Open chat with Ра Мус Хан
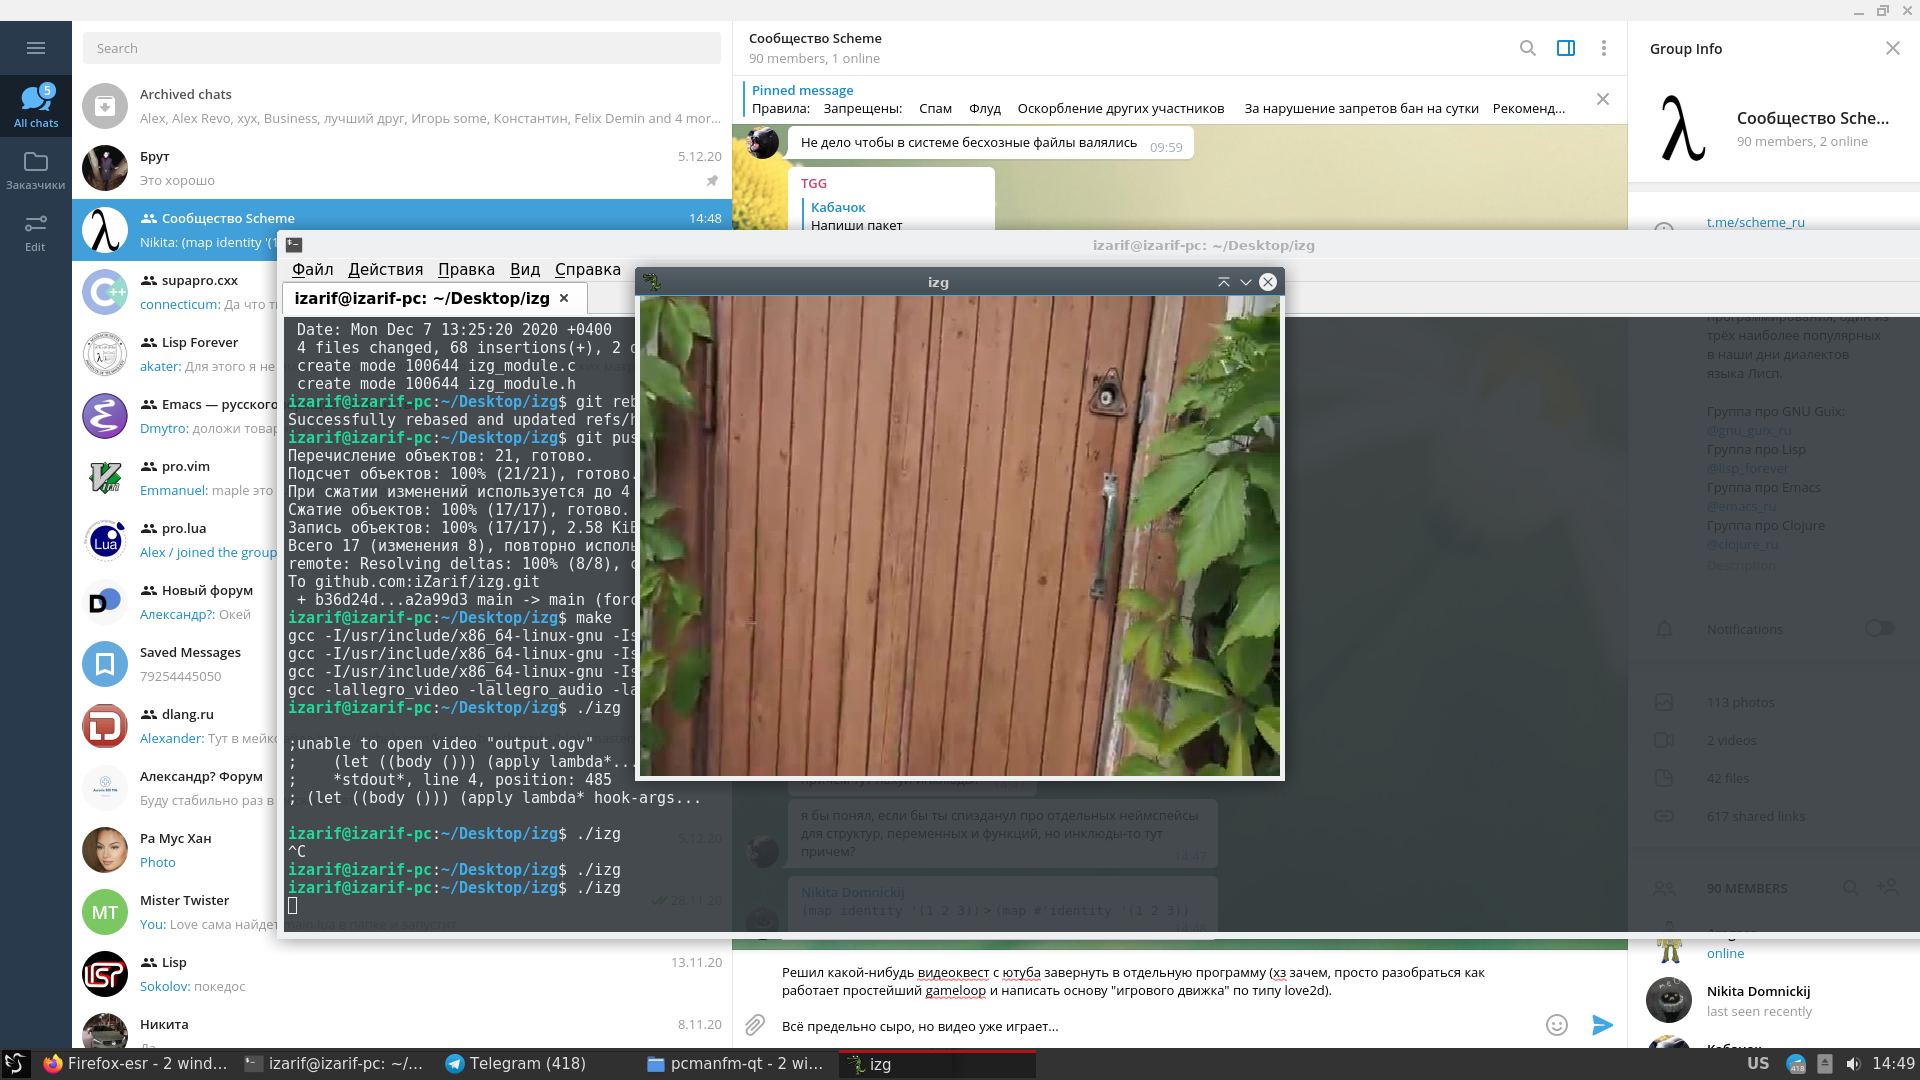Viewport: 1920px width, 1080px height. point(176,850)
